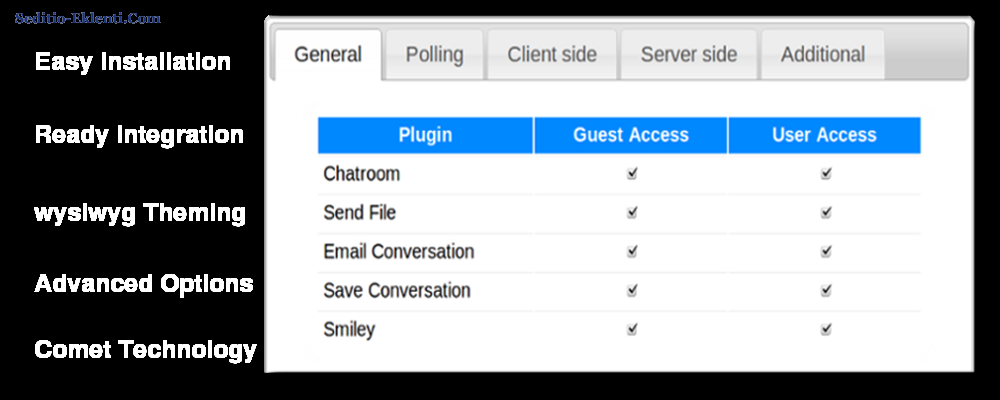The height and width of the screenshot is (400, 1000).
Task: Click the Plugin column header
Action: tap(425, 135)
